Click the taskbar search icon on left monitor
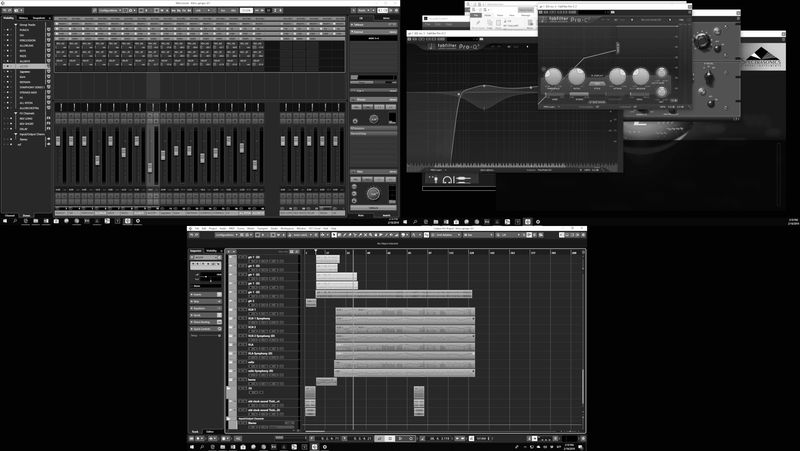 [14, 221]
